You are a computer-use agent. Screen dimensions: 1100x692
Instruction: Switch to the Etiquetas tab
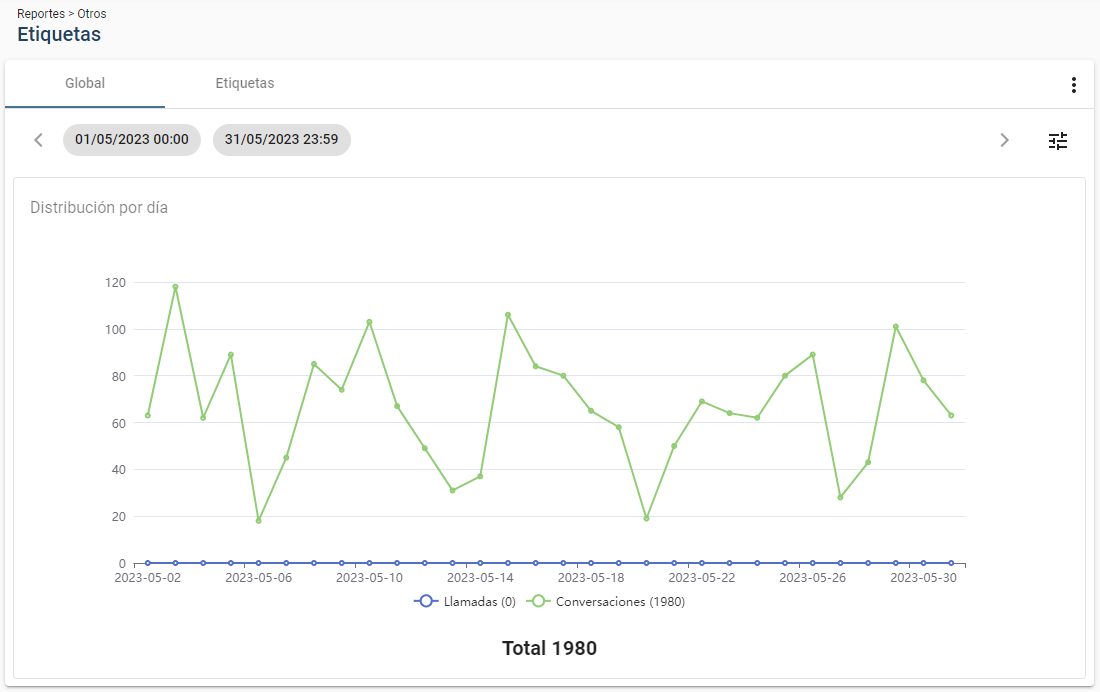245,84
